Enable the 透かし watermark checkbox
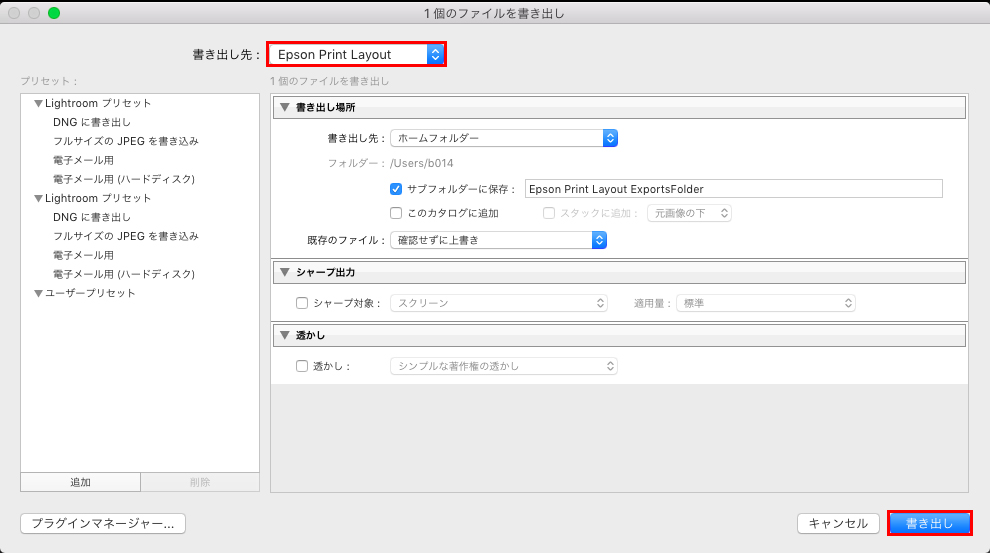The width and height of the screenshot is (990, 553). point(302,366)
